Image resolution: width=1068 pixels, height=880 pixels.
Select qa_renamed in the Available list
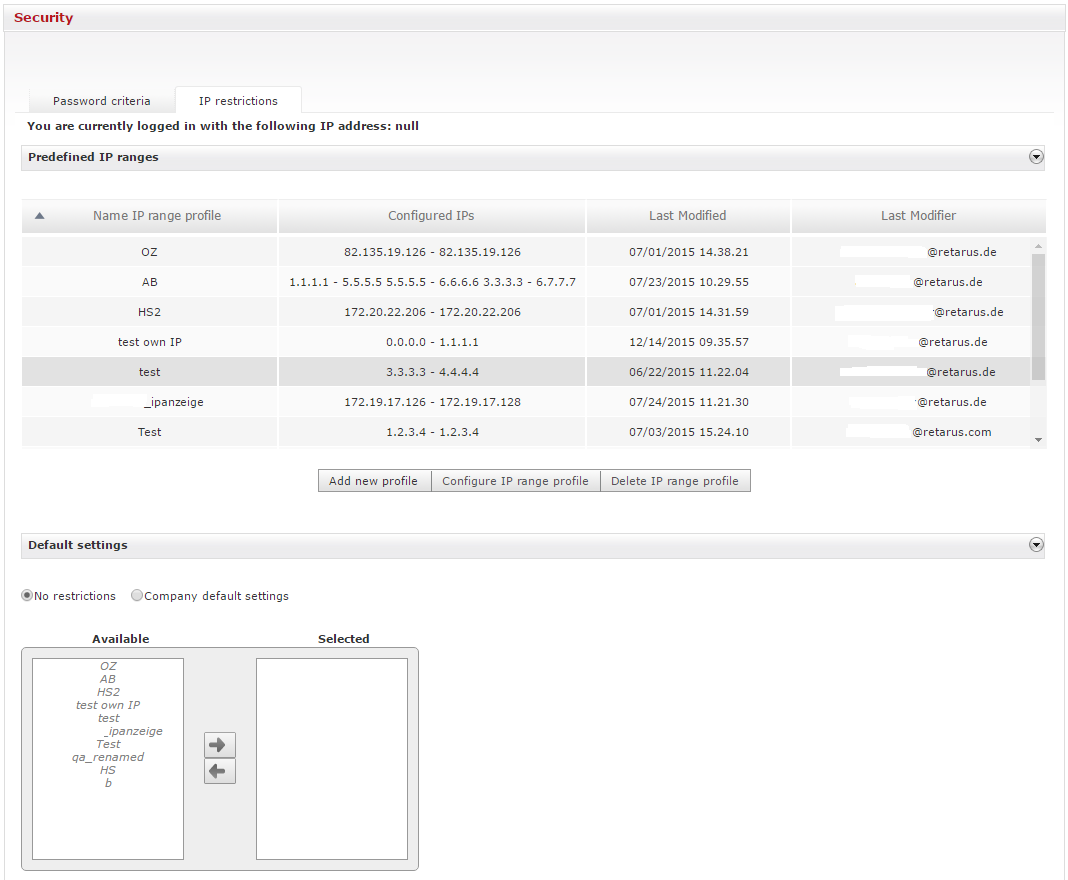coord(108,757)
